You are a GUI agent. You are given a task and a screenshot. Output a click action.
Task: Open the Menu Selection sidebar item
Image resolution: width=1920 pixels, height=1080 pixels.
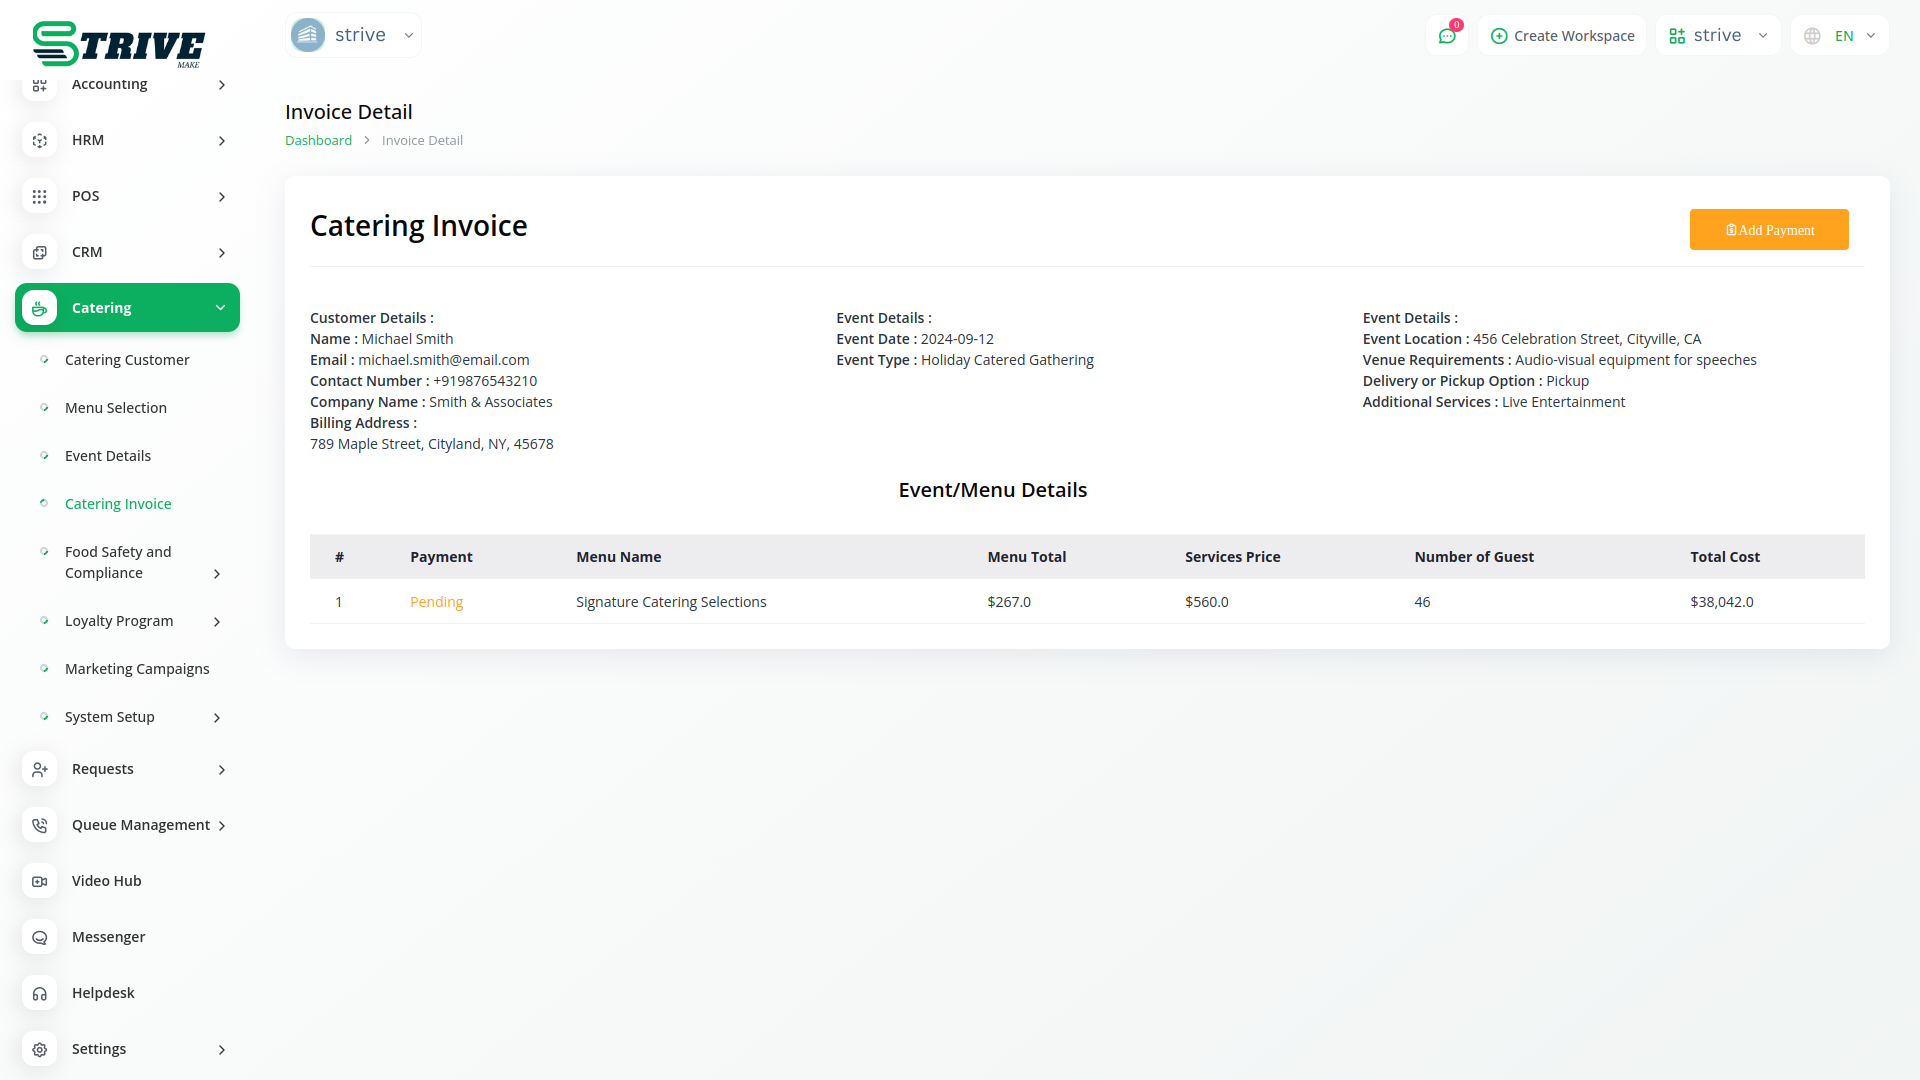(x=116, y=408)
